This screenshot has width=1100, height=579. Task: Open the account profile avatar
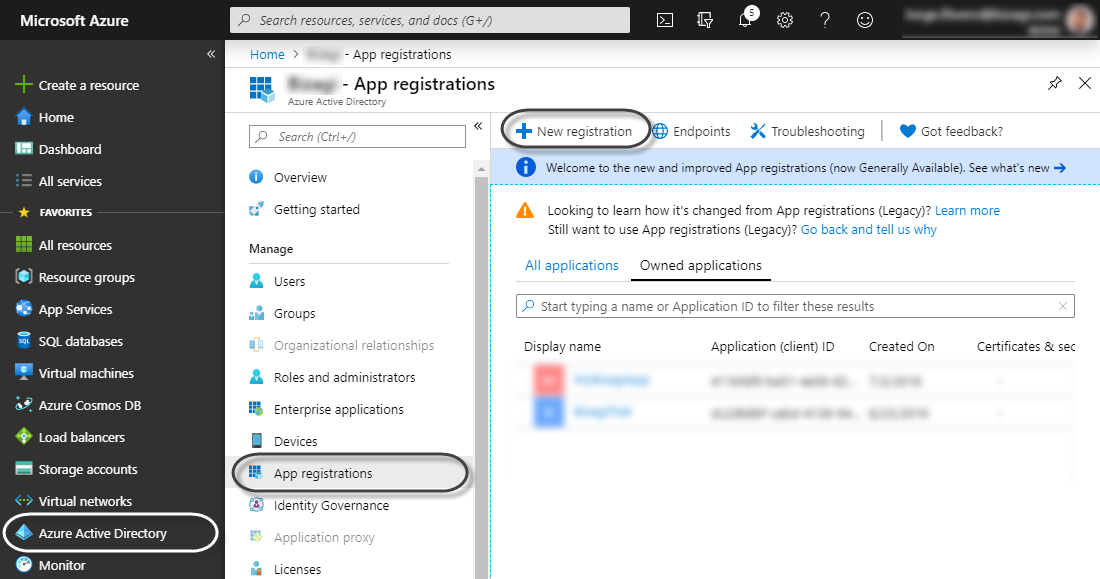(x=1080, y=20)
